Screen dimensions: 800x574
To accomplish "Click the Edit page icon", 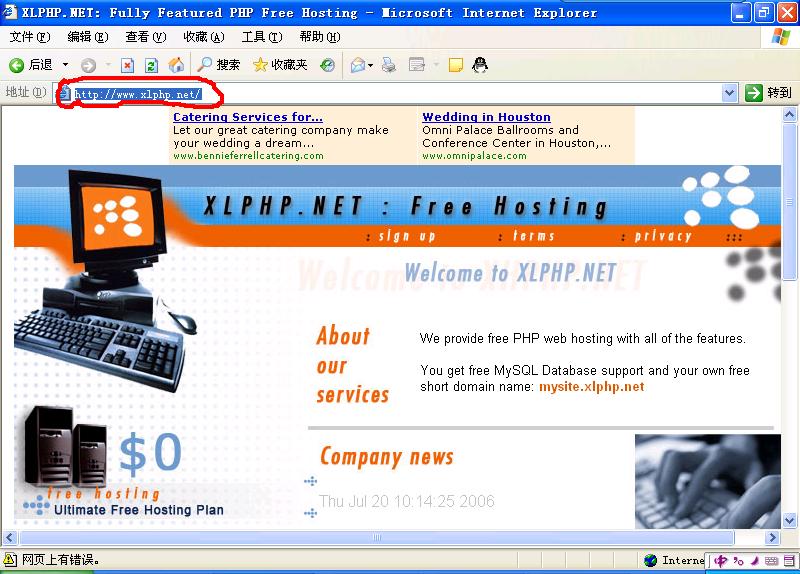I will [417, 65].
